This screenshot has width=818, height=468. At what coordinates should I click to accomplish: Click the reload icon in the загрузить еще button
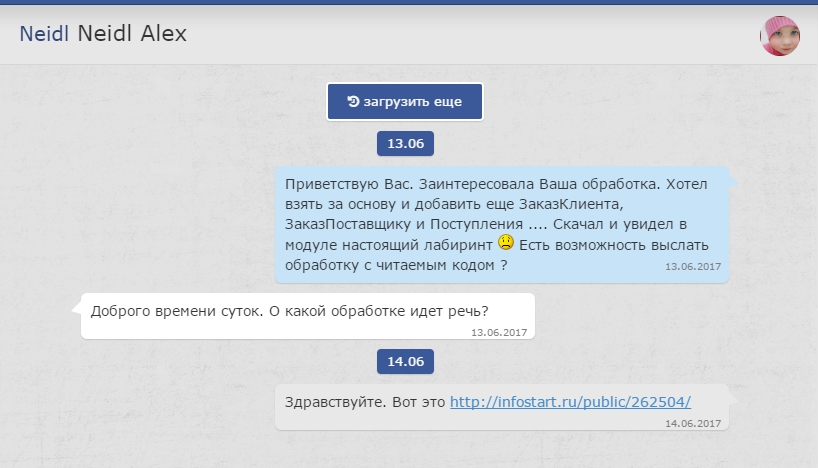(353, 101)
